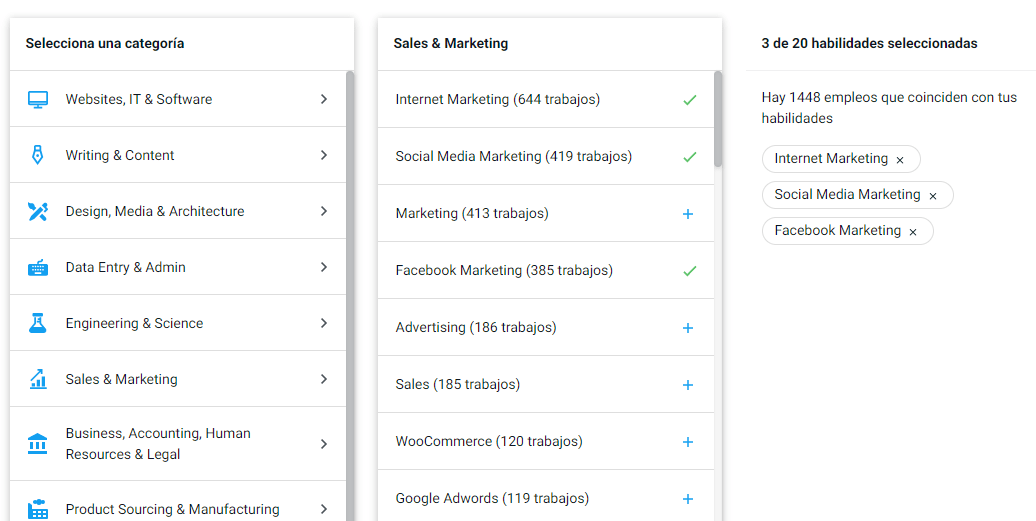Viewport: 1036px width, 521px height.
Task: Open Product Sourcing & Manufacturing category
Action: 178,501
